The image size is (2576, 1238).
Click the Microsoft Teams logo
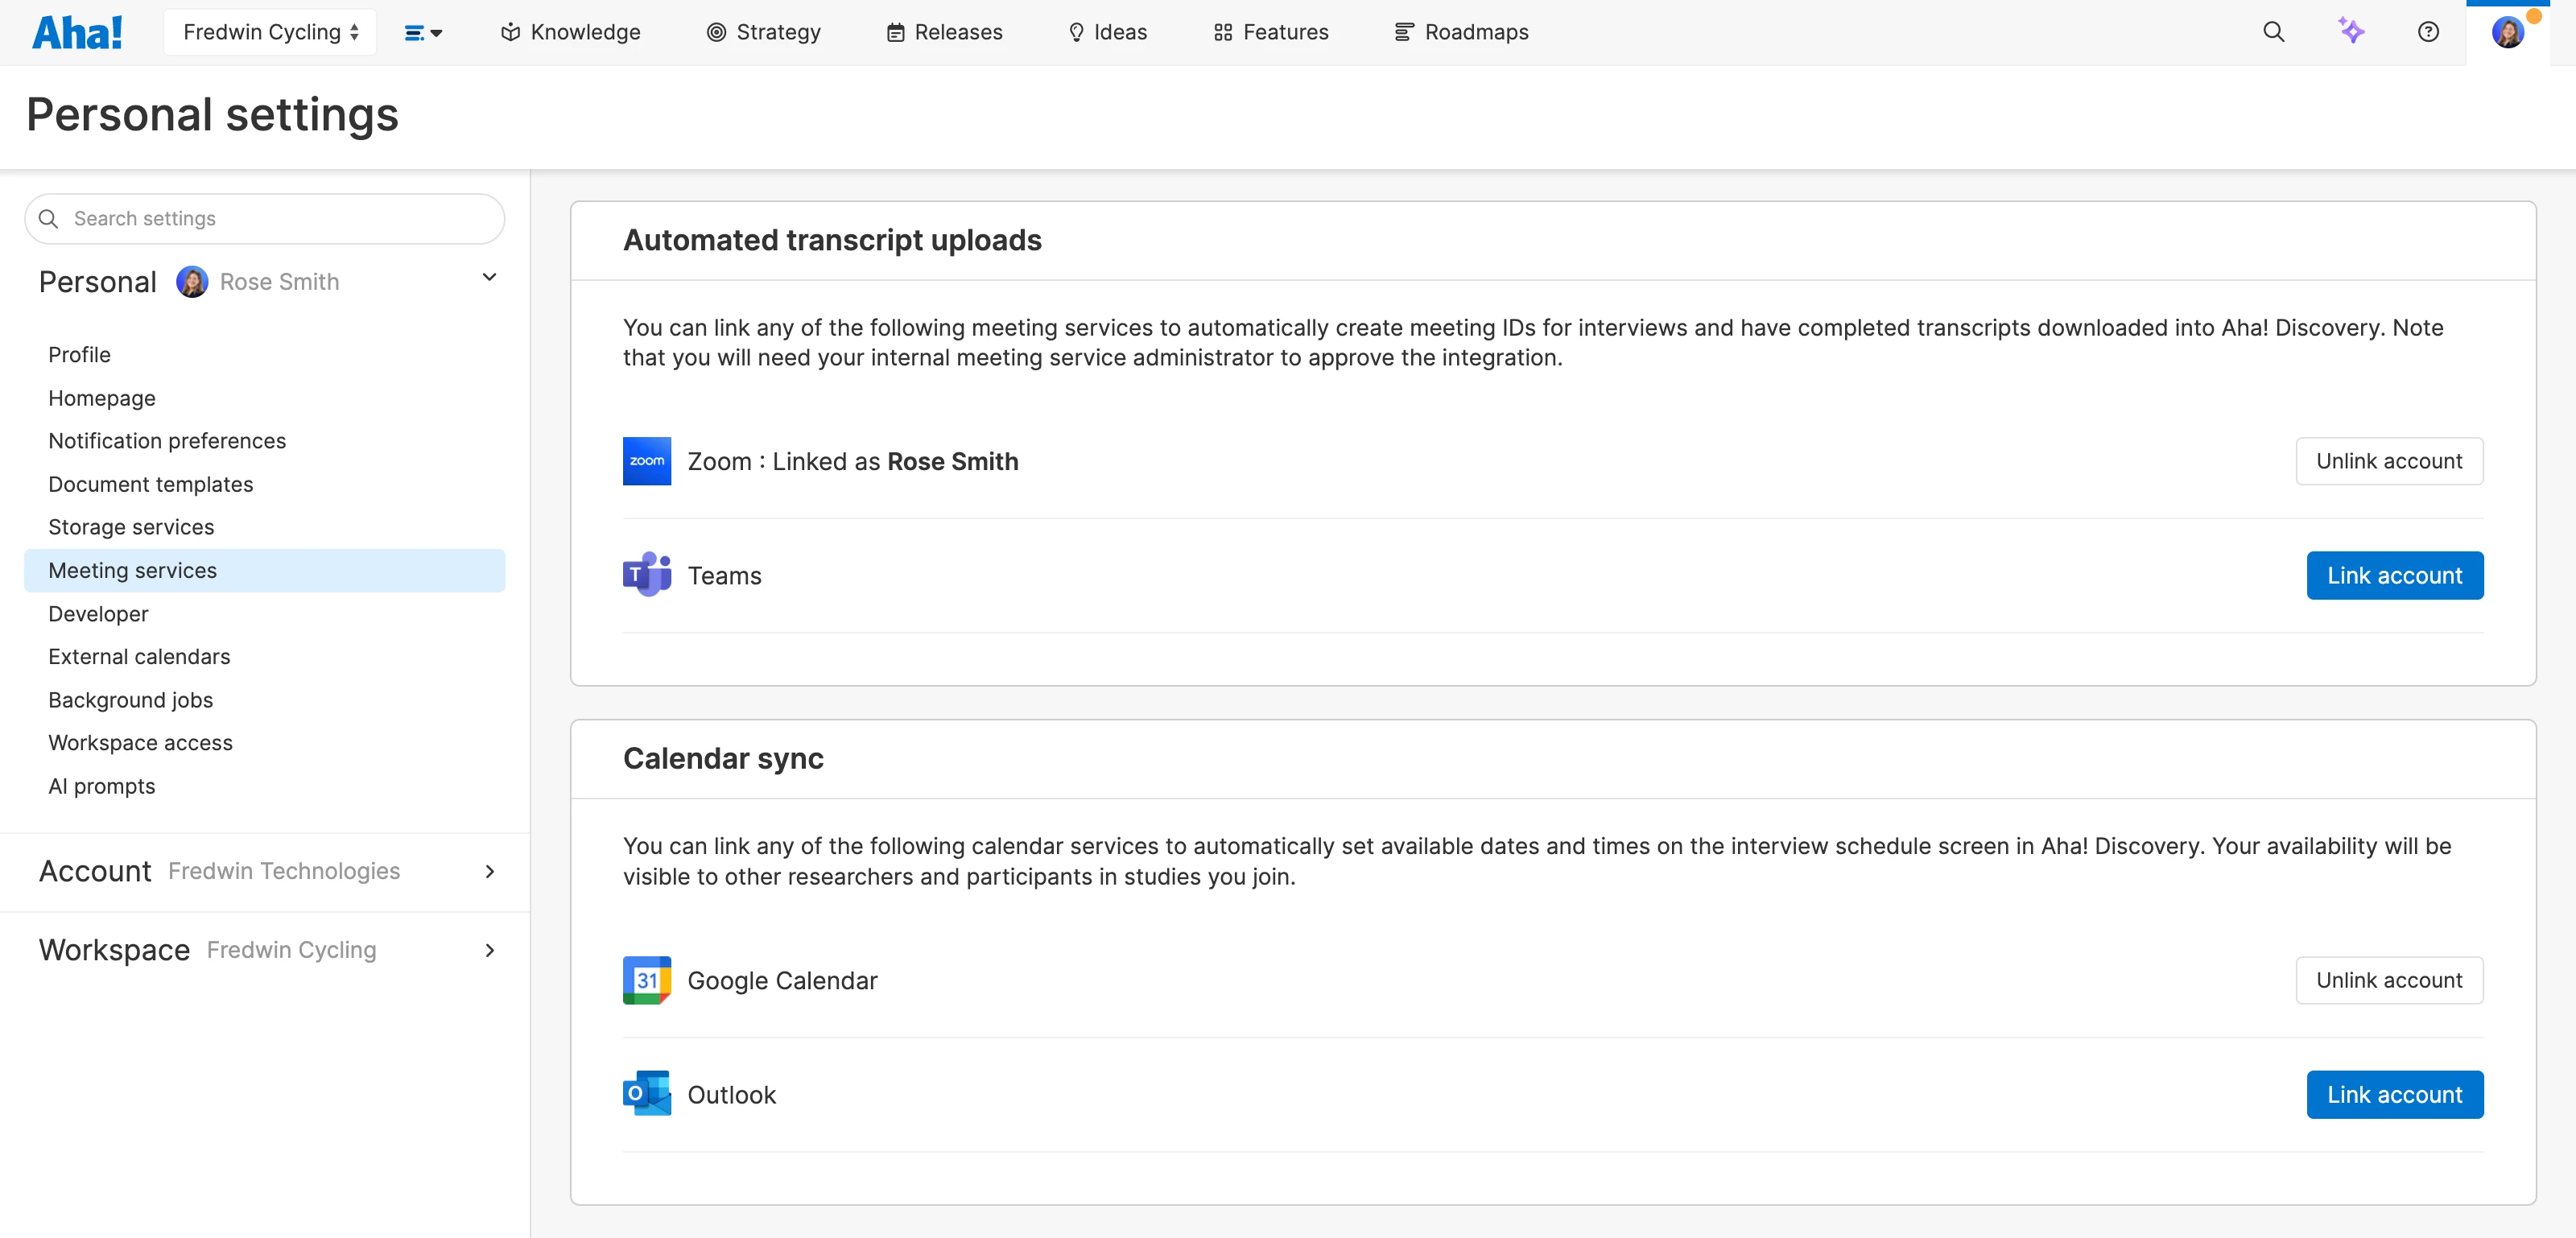(646, 575)
